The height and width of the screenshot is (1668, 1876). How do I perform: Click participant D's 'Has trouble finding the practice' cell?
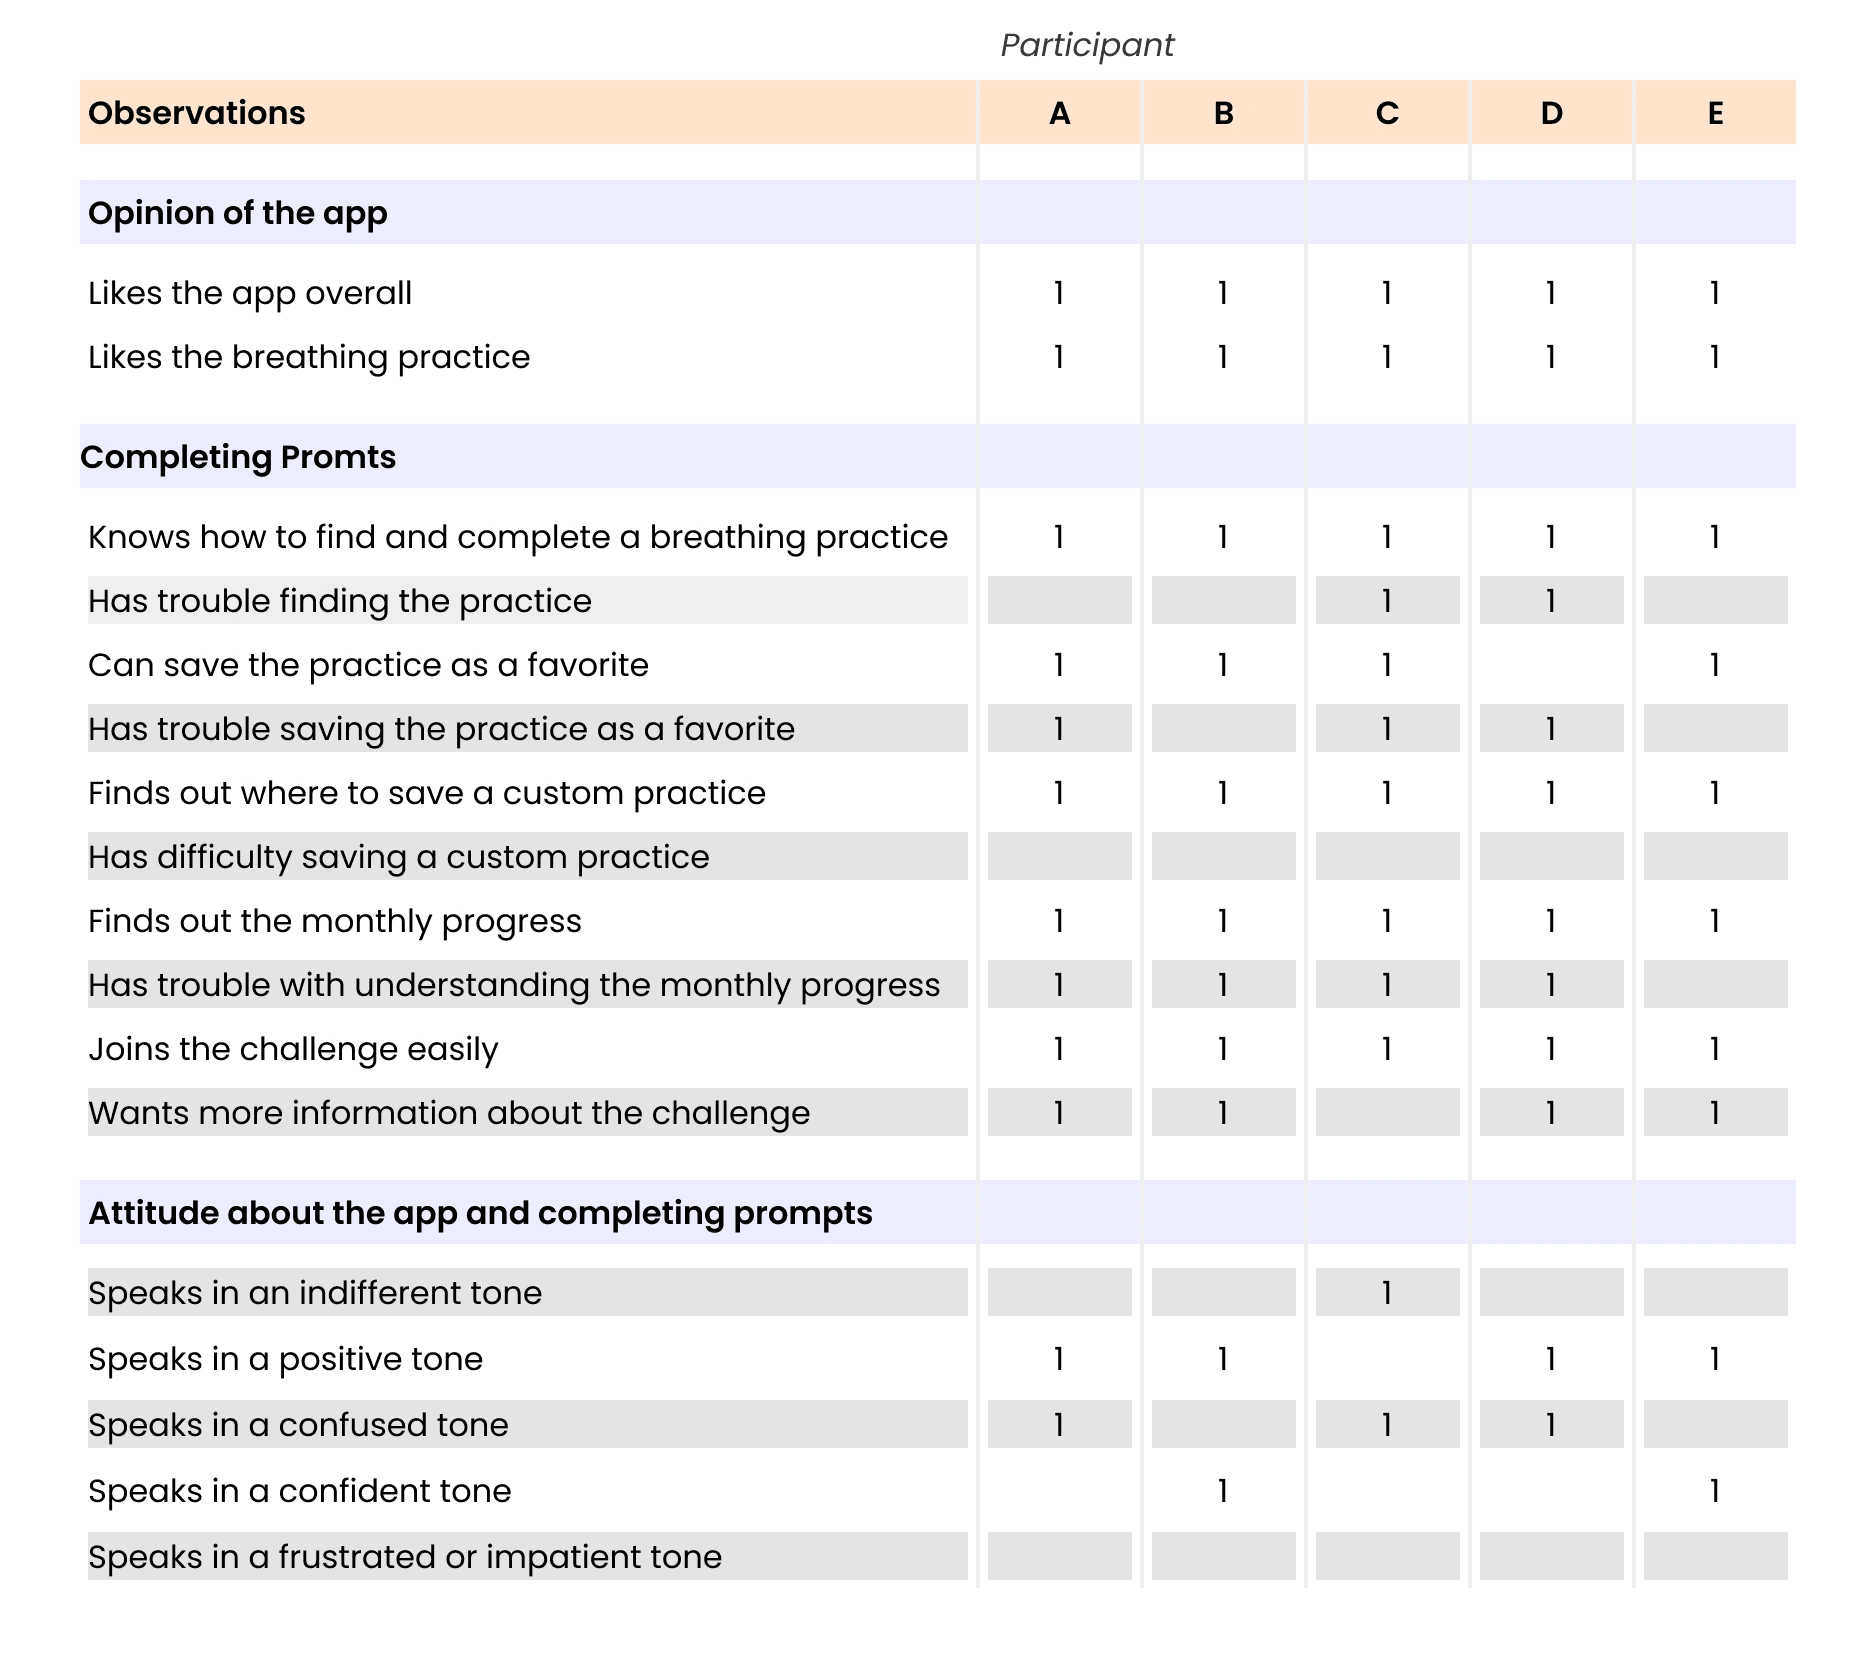coord(1551,601)
